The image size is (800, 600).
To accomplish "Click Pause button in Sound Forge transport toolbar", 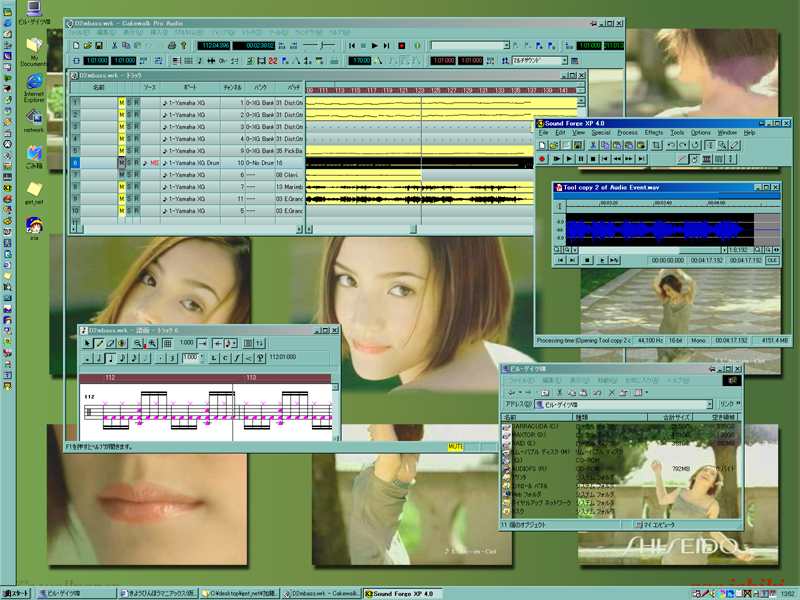I will (581, 159).
